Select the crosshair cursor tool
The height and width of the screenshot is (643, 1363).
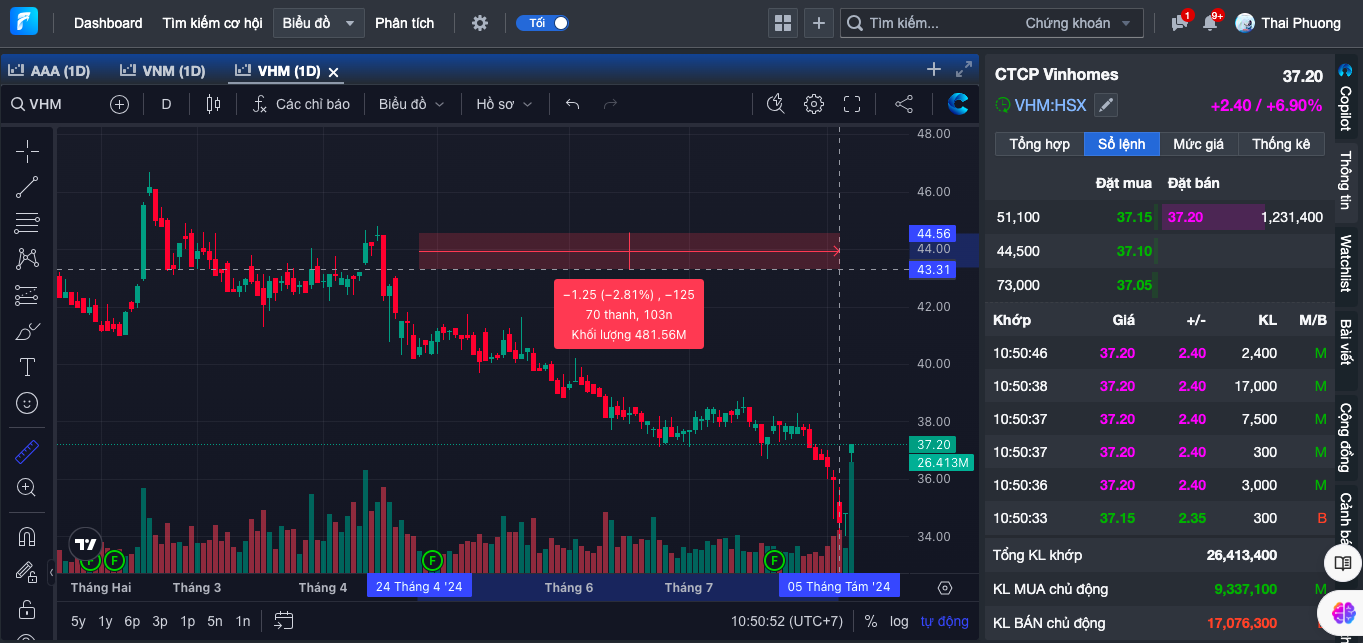[x=27, y=151]
